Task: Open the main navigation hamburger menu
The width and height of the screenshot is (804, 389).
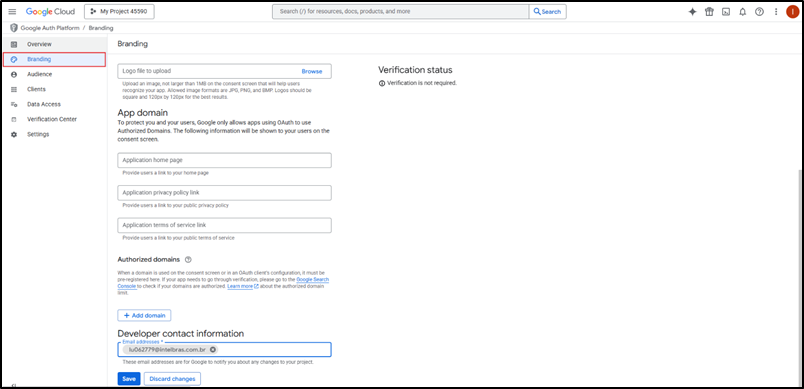Action: tap(12, 11)
